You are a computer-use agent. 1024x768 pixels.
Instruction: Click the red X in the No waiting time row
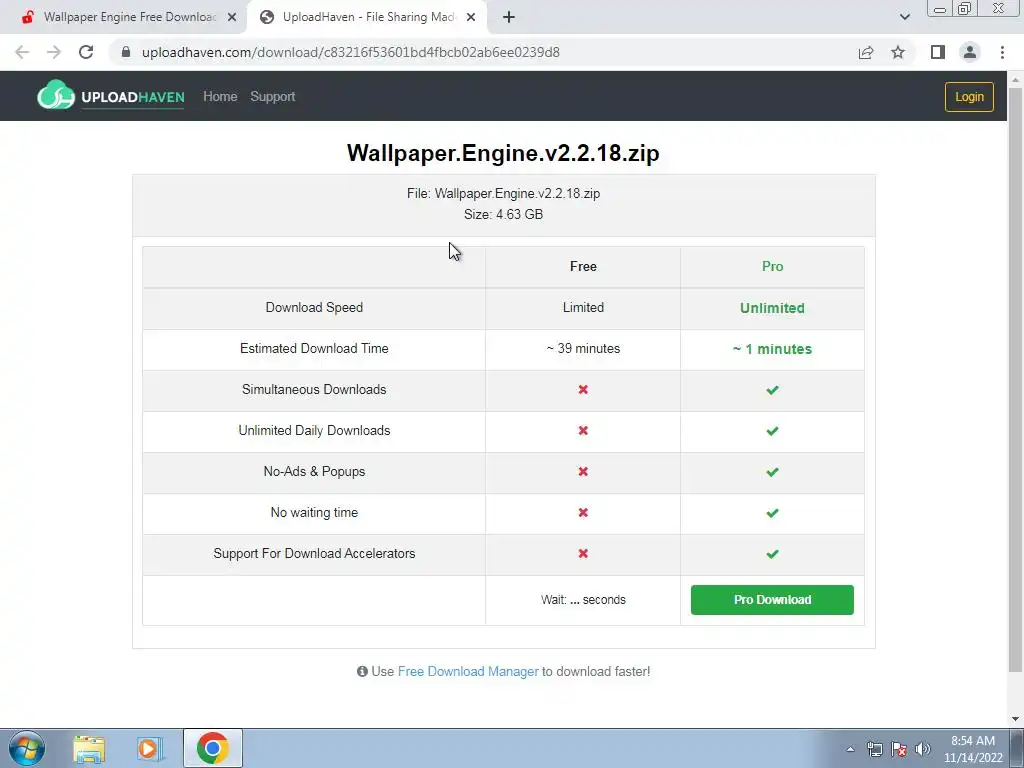point(583,513)
